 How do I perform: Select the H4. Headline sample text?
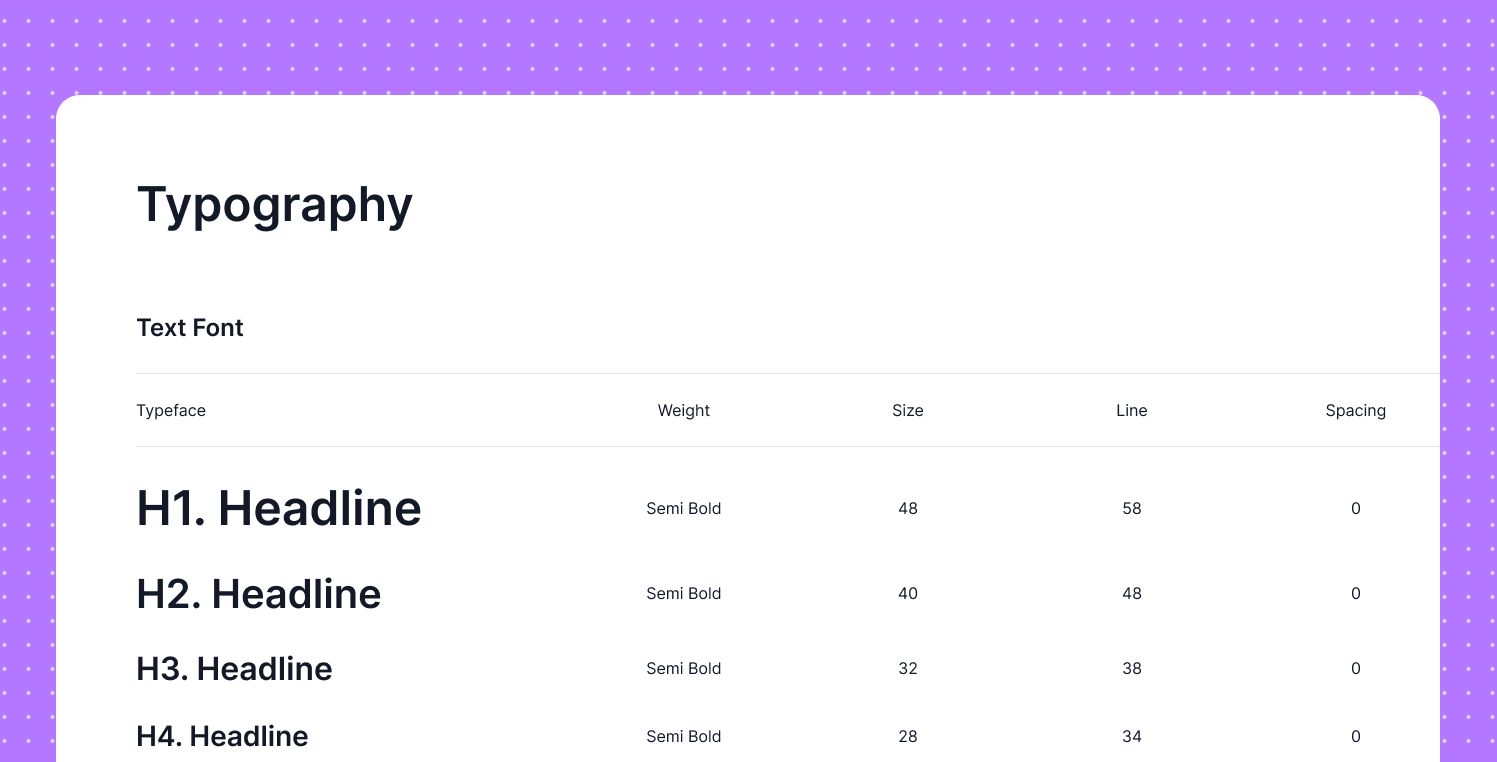click(x=222, y=736)
